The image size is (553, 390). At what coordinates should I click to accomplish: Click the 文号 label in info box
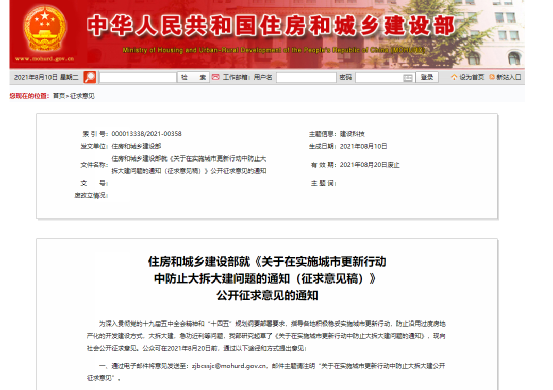tap(93, 183)
